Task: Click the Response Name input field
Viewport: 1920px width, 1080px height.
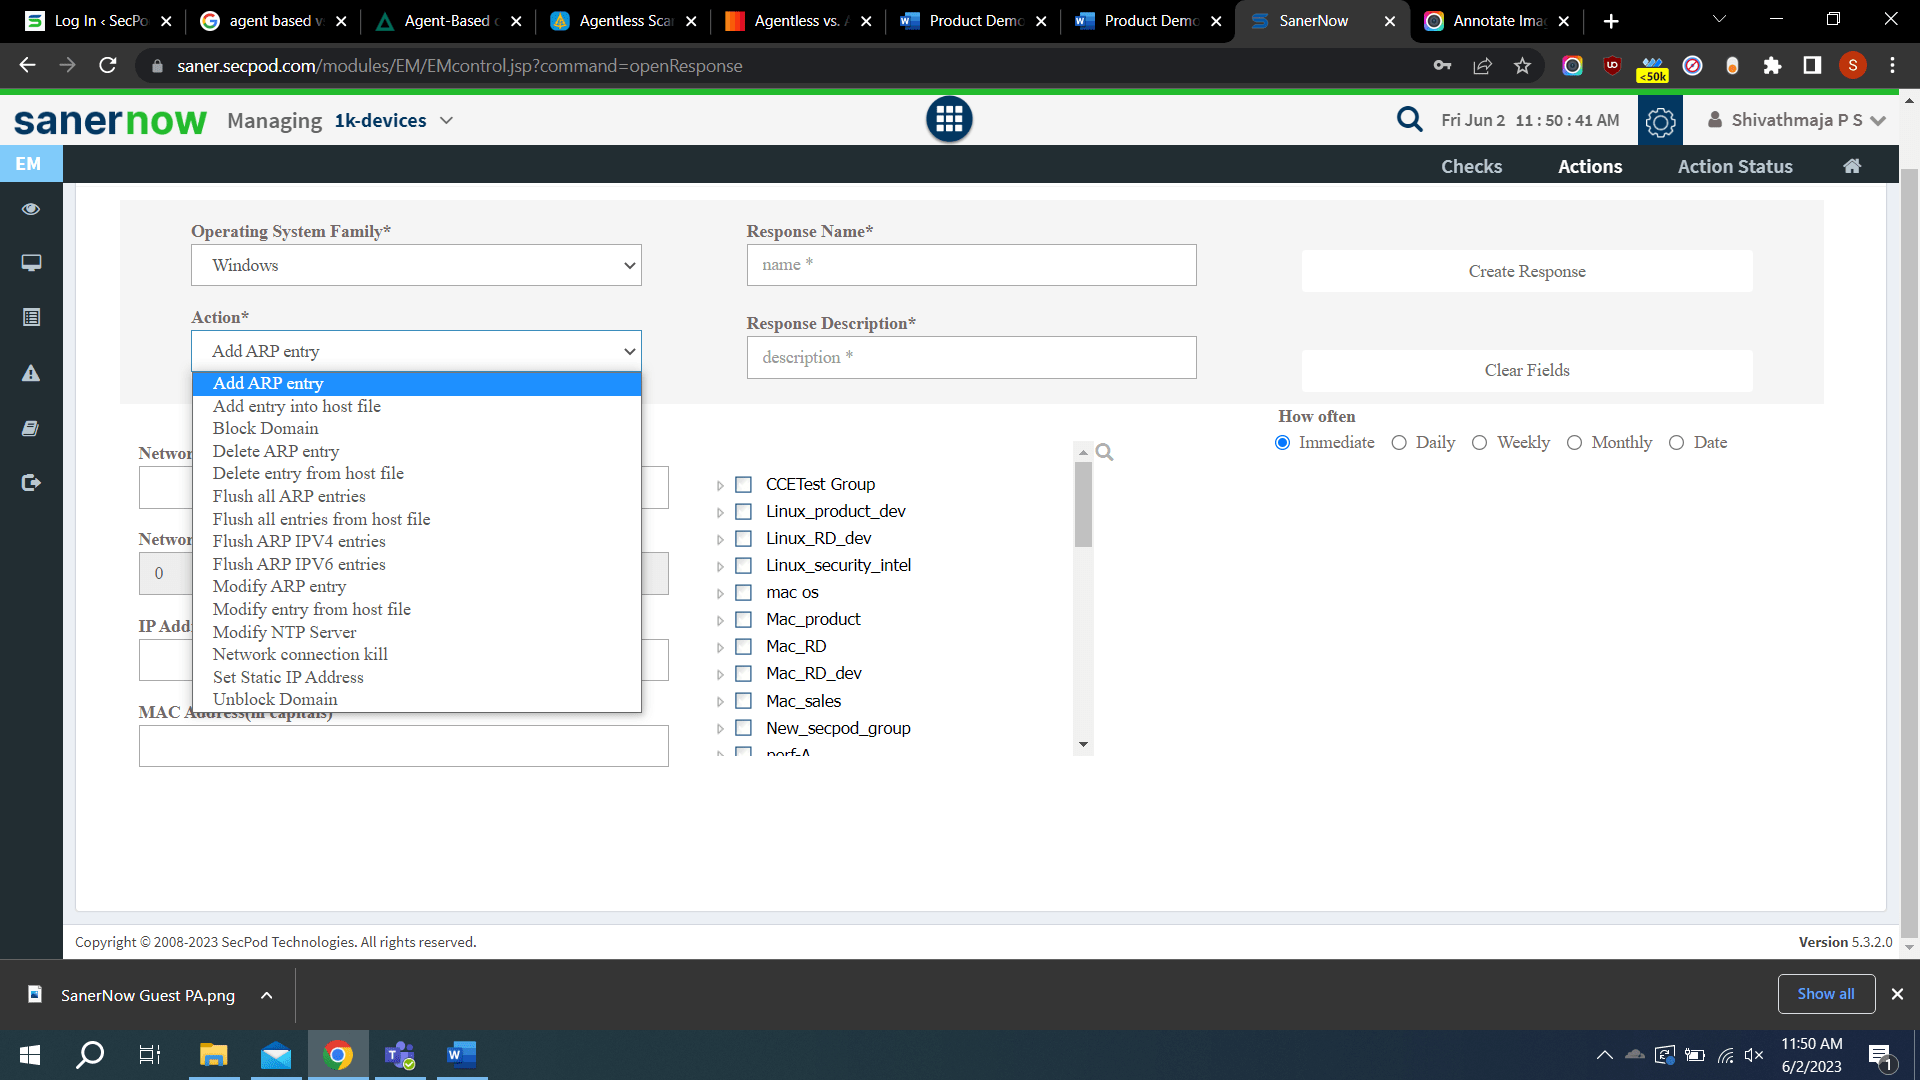Action: click(971, 265)
